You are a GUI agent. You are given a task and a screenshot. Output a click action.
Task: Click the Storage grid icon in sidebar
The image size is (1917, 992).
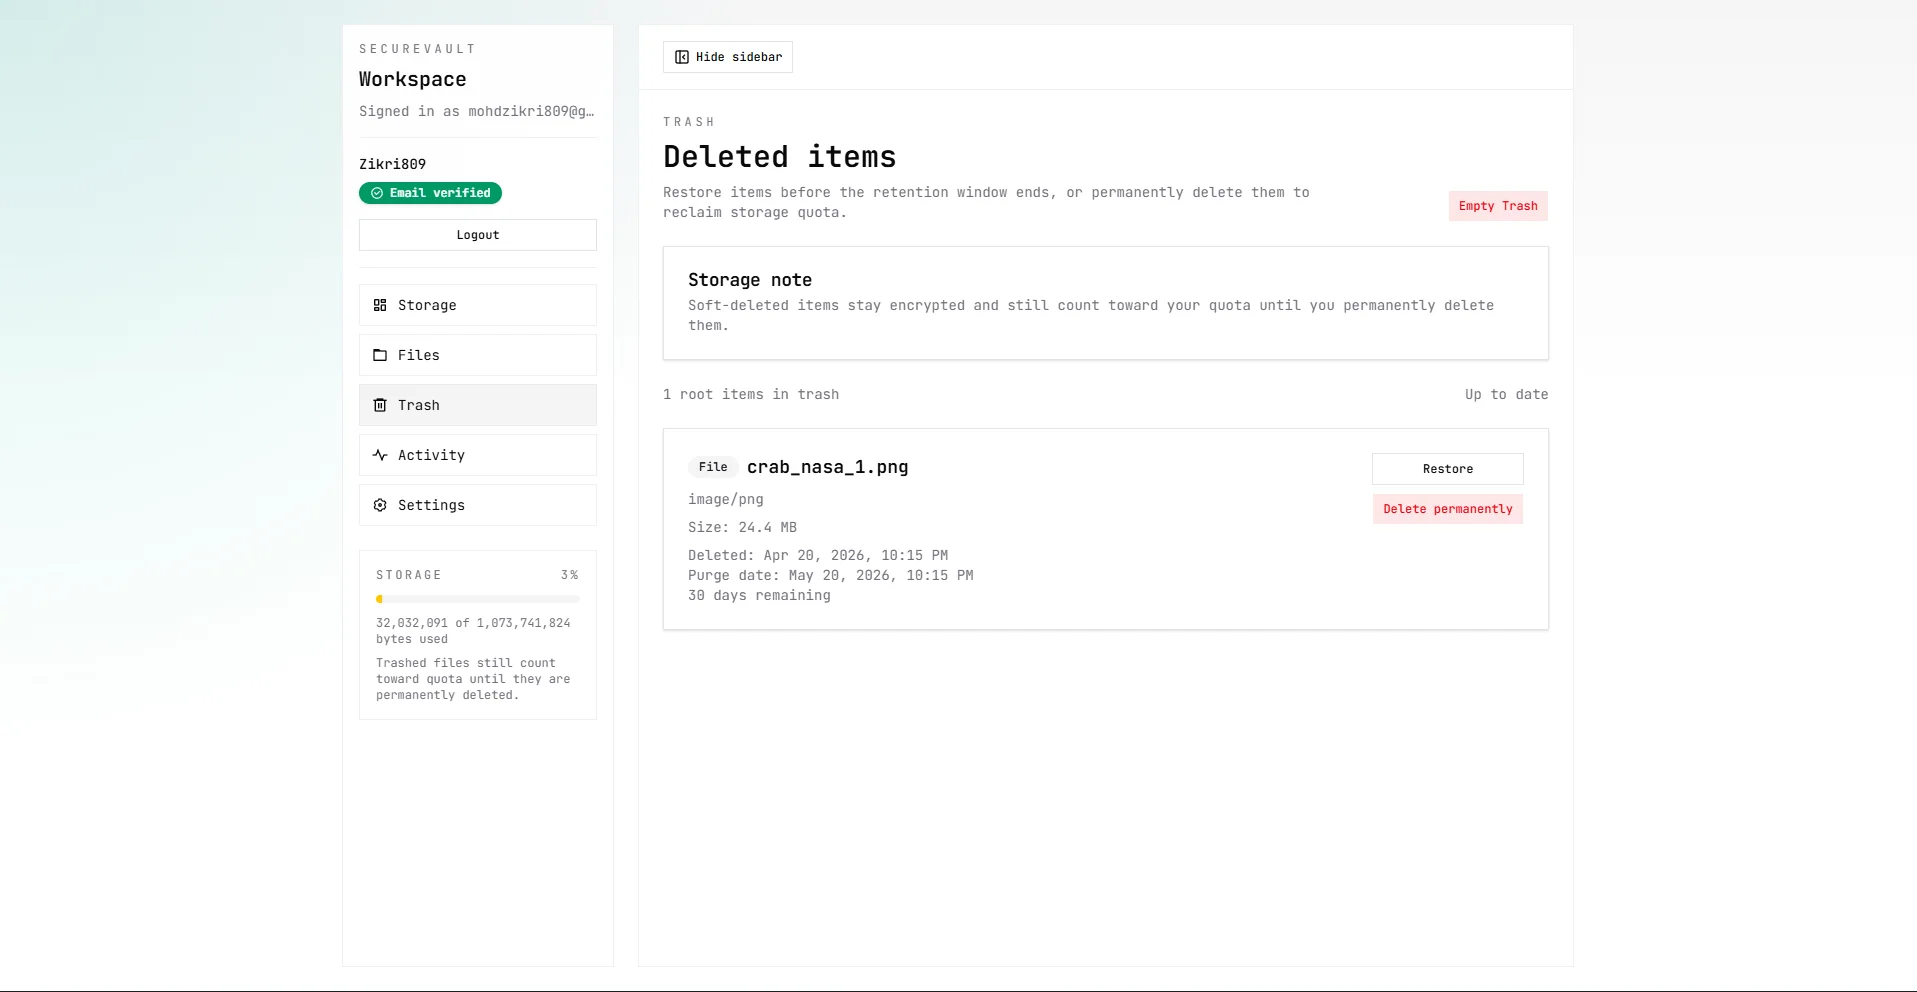(x=380, y=305)
